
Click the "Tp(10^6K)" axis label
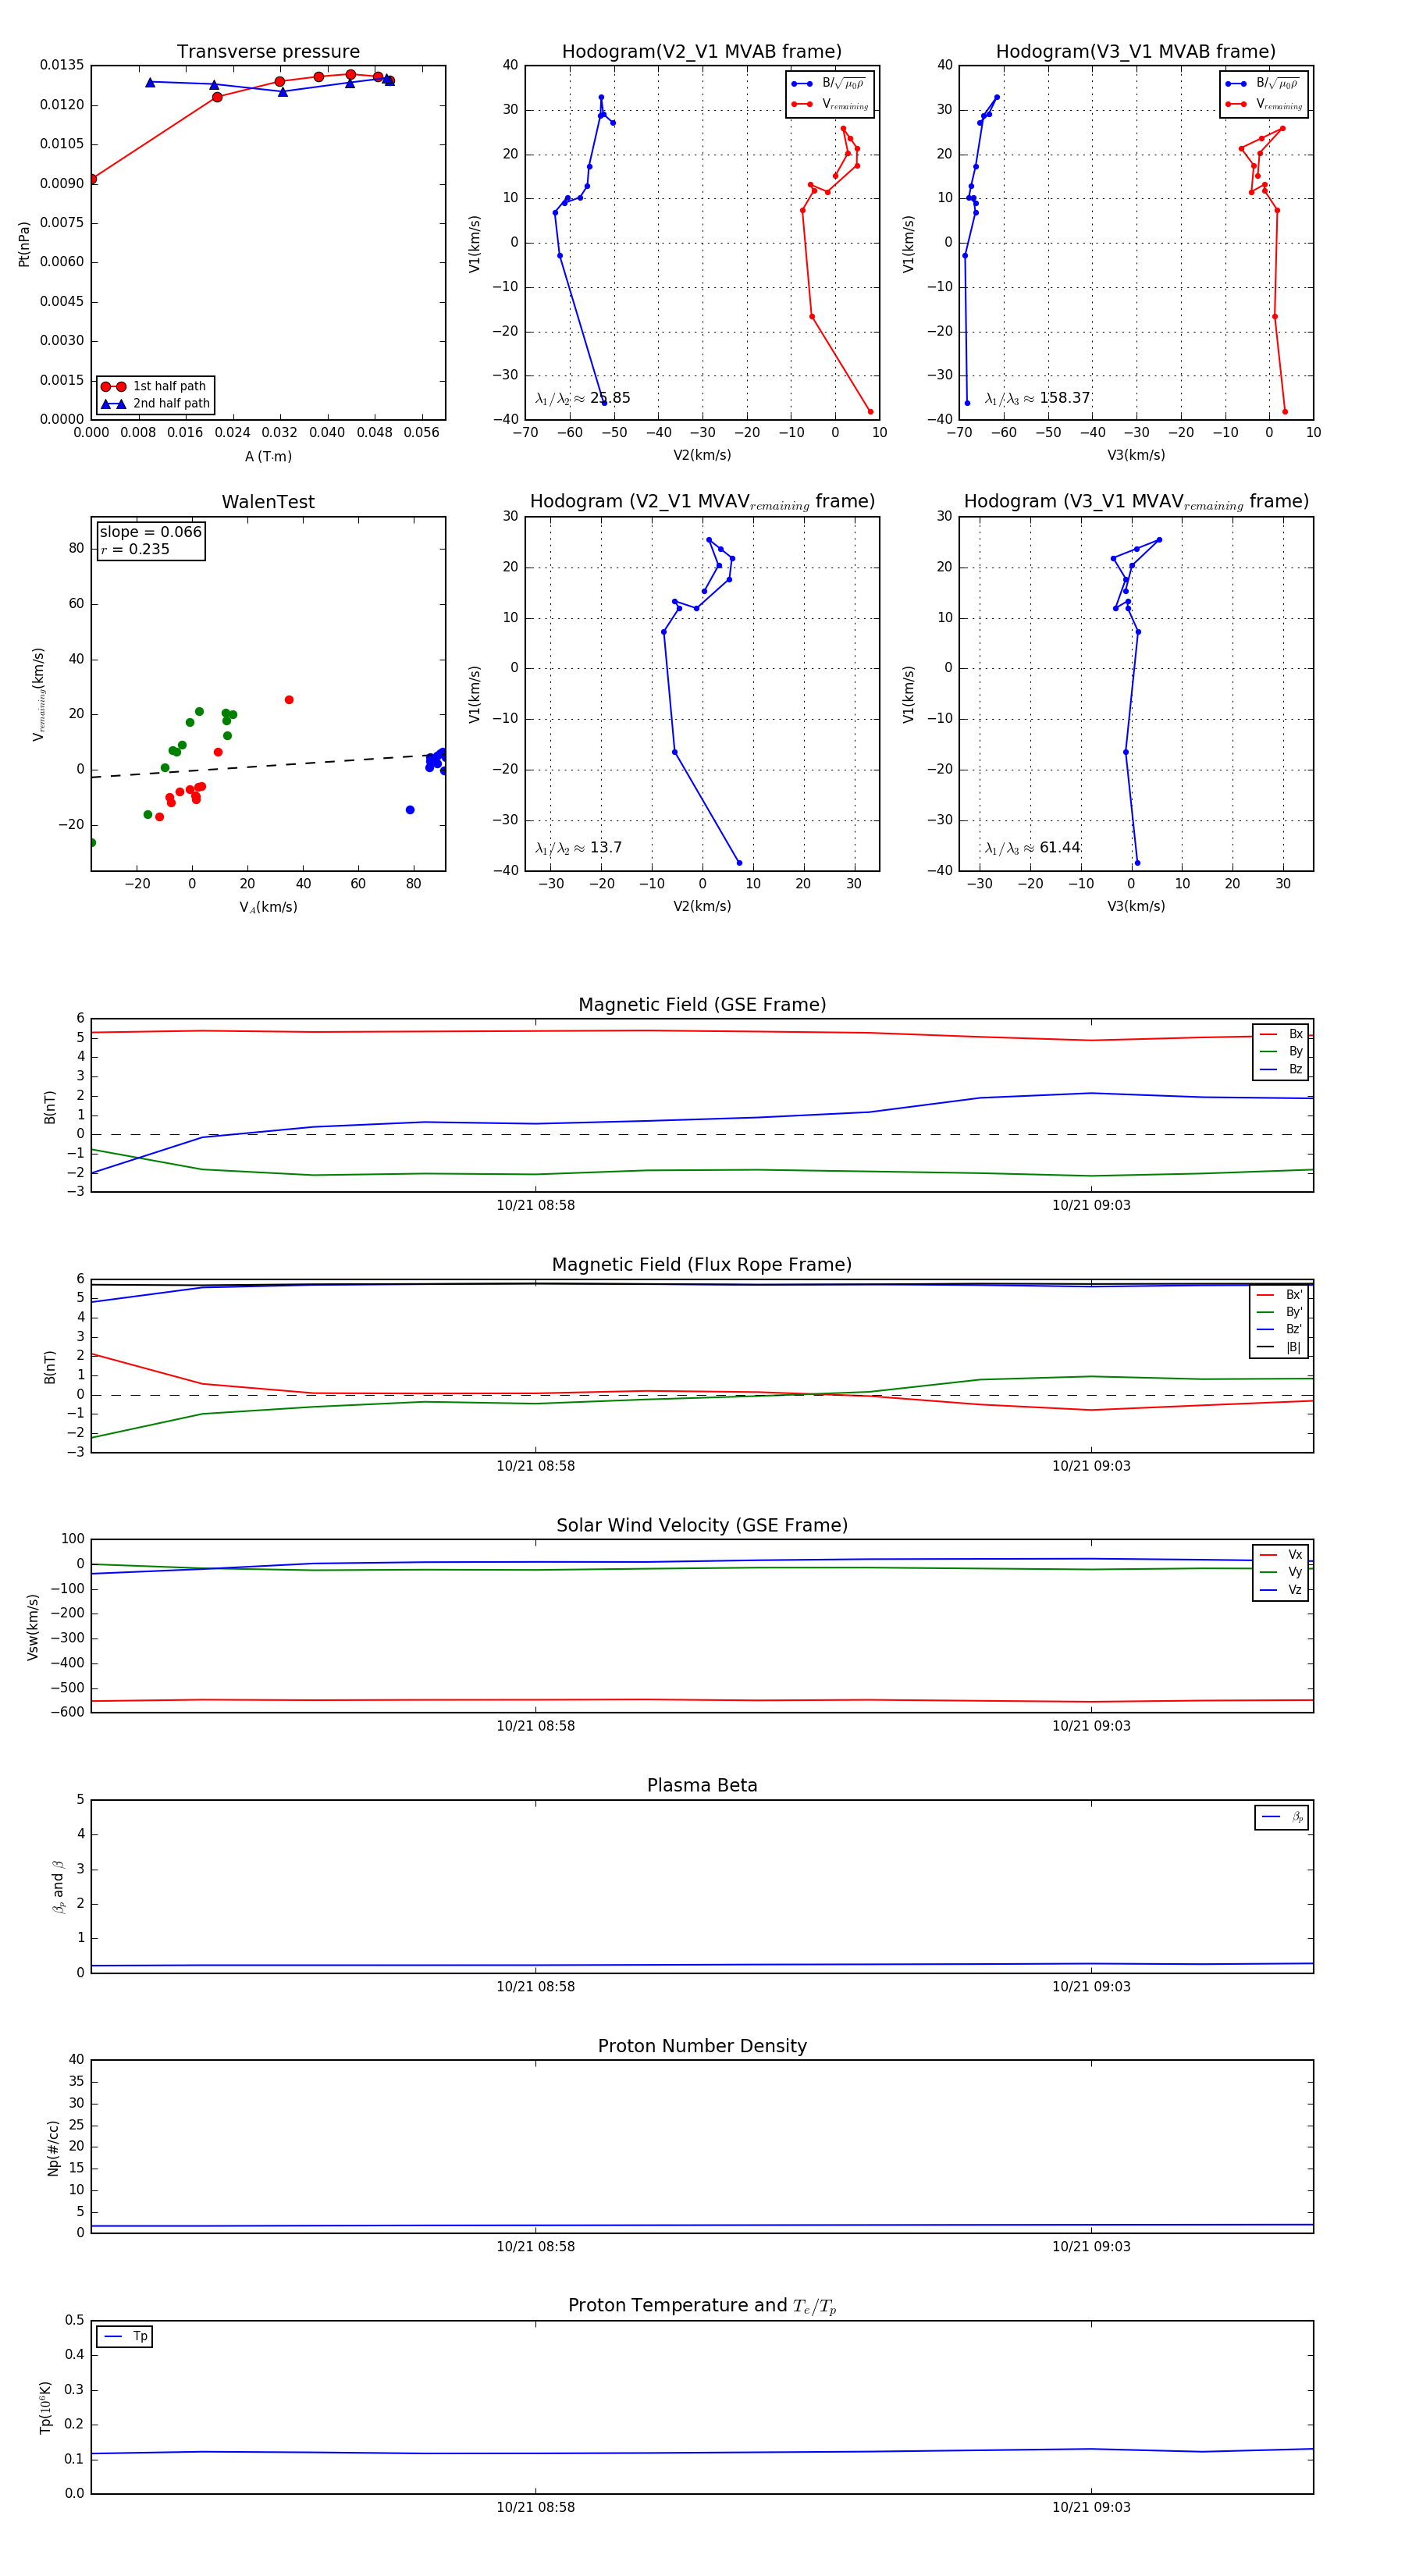pos(46,2407)
